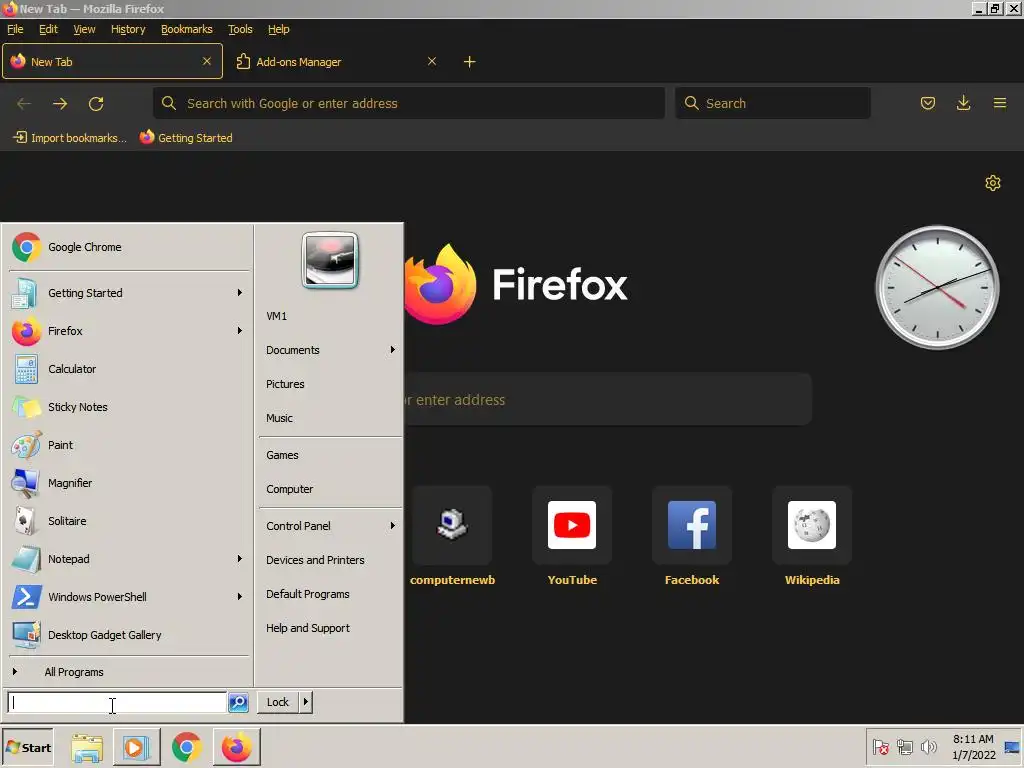Viewport: 1024px width, 768px height.
Task: Go forward using the forward arrow
Action: [x=60, y=103]
